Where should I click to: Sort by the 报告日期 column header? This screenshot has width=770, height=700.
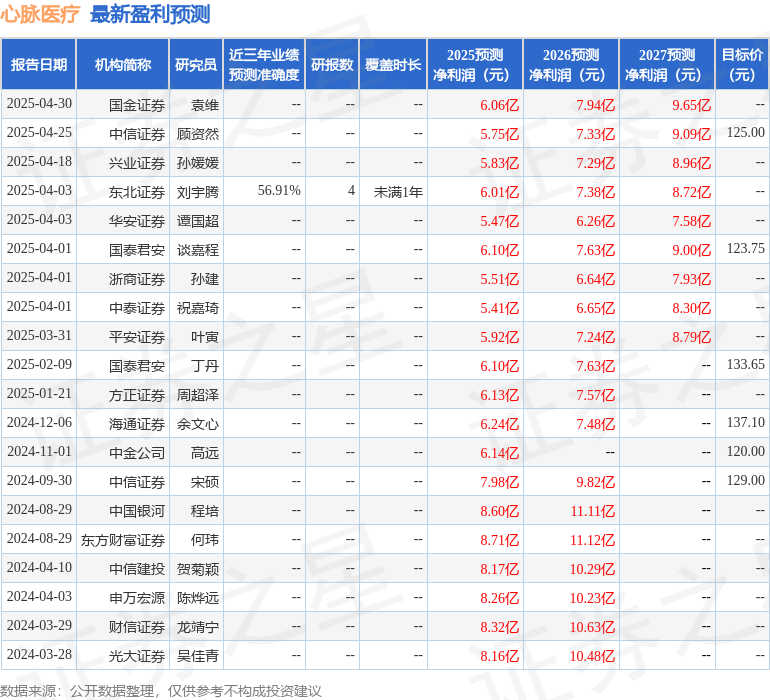[39, 64]
